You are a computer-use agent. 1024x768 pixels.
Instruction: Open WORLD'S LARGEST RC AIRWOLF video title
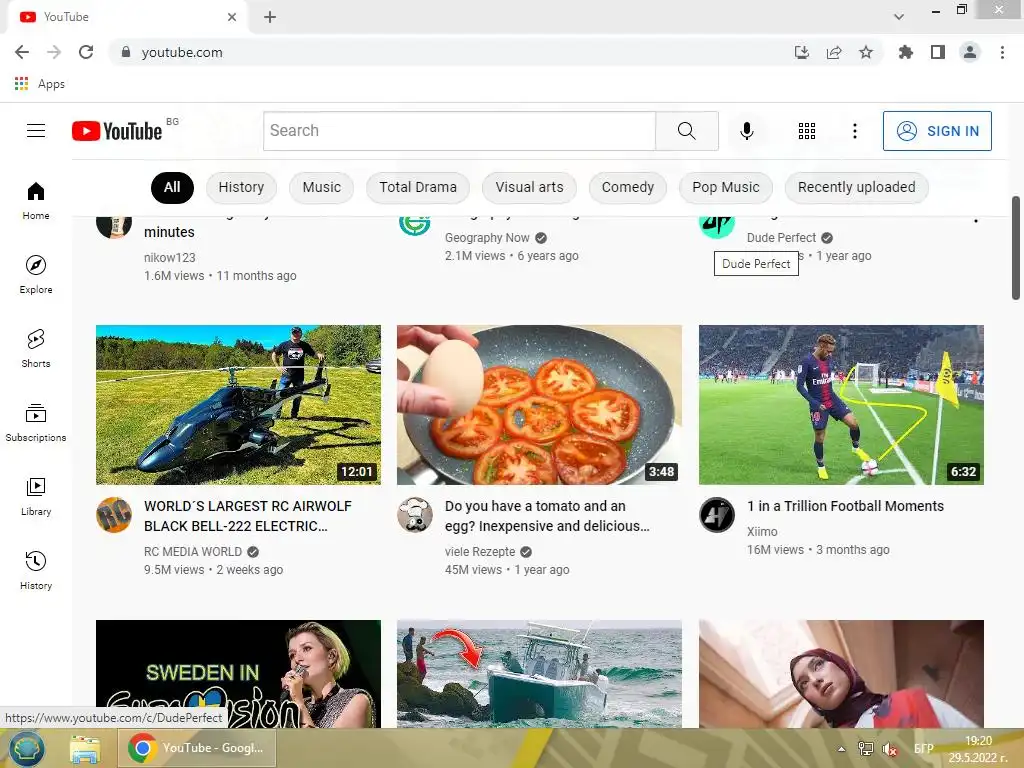[x=248, y=516]
